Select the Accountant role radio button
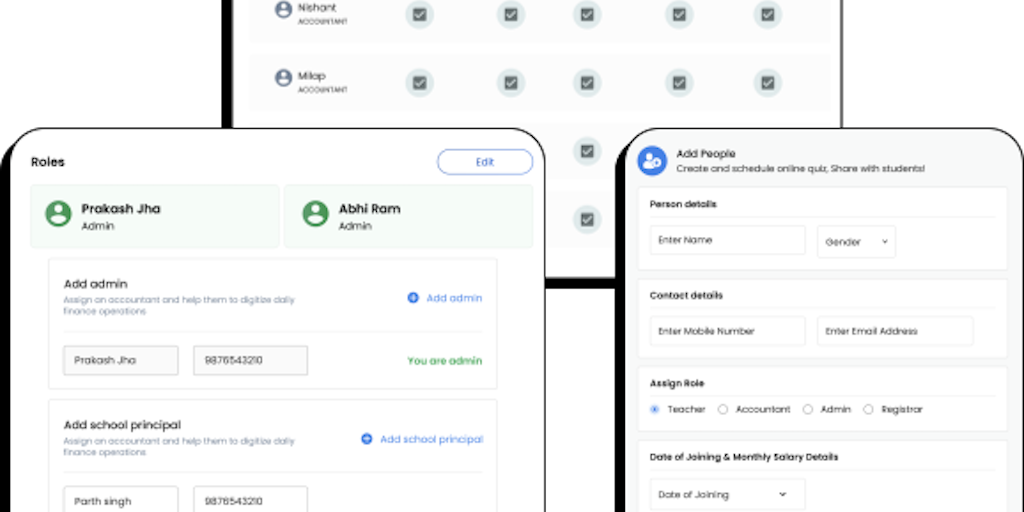 (722, 409)
